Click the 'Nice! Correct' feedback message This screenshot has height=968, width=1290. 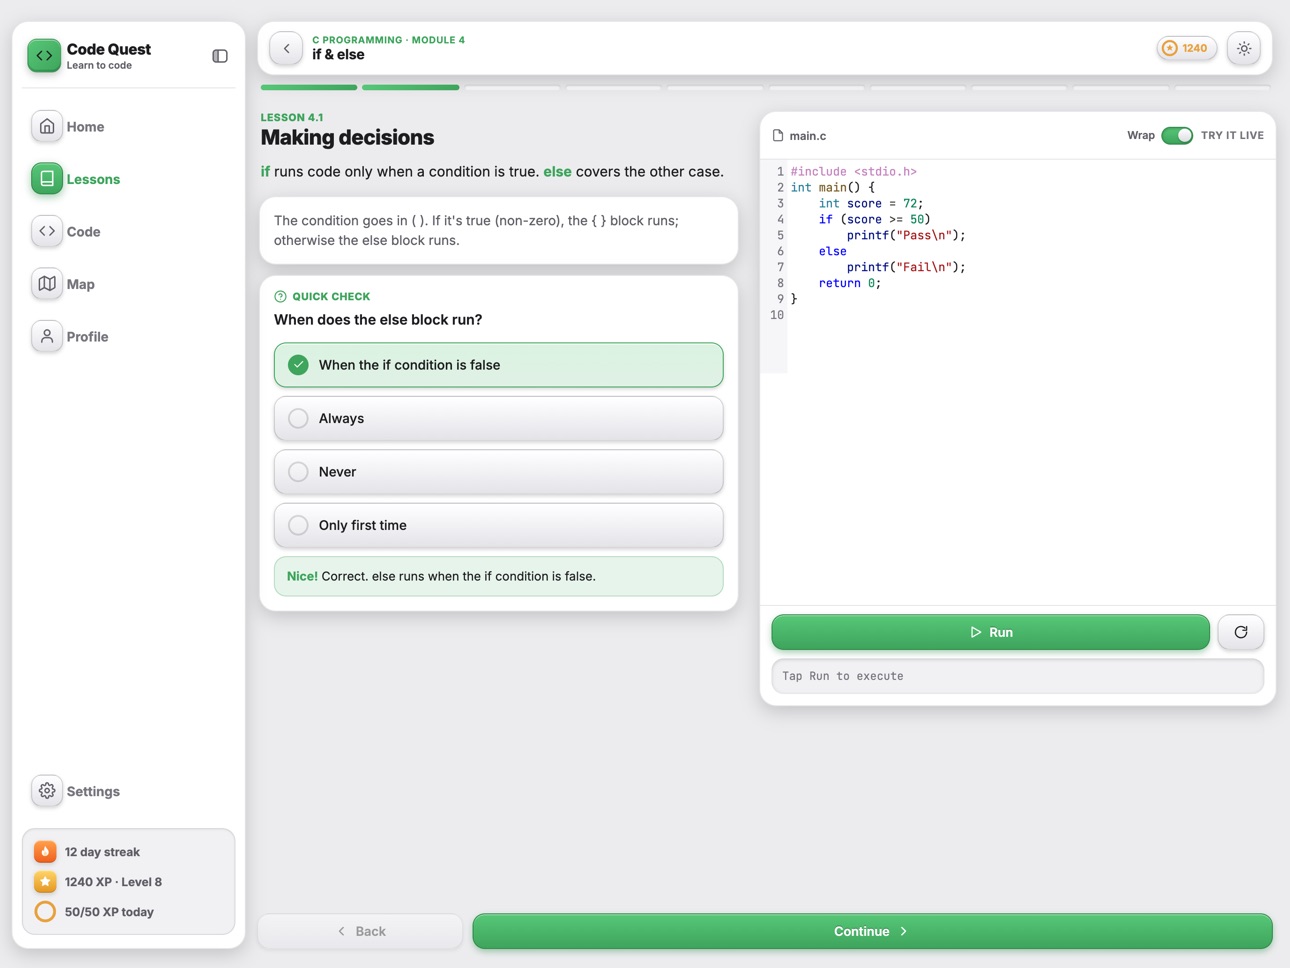[499, 576]
